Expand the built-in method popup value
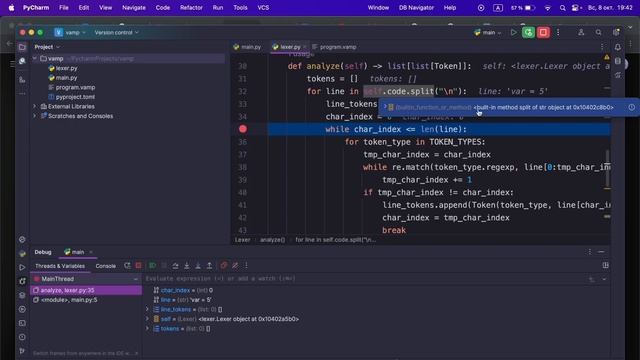Screen dimensions: 640x360 coord(385,107)
